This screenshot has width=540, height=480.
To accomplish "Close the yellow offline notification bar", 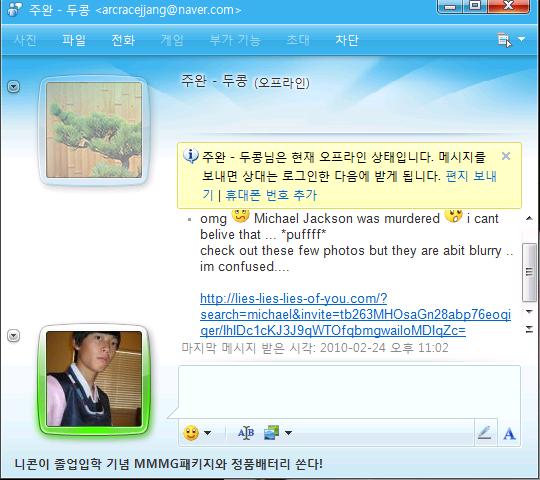I will click(x=506, y=156).
